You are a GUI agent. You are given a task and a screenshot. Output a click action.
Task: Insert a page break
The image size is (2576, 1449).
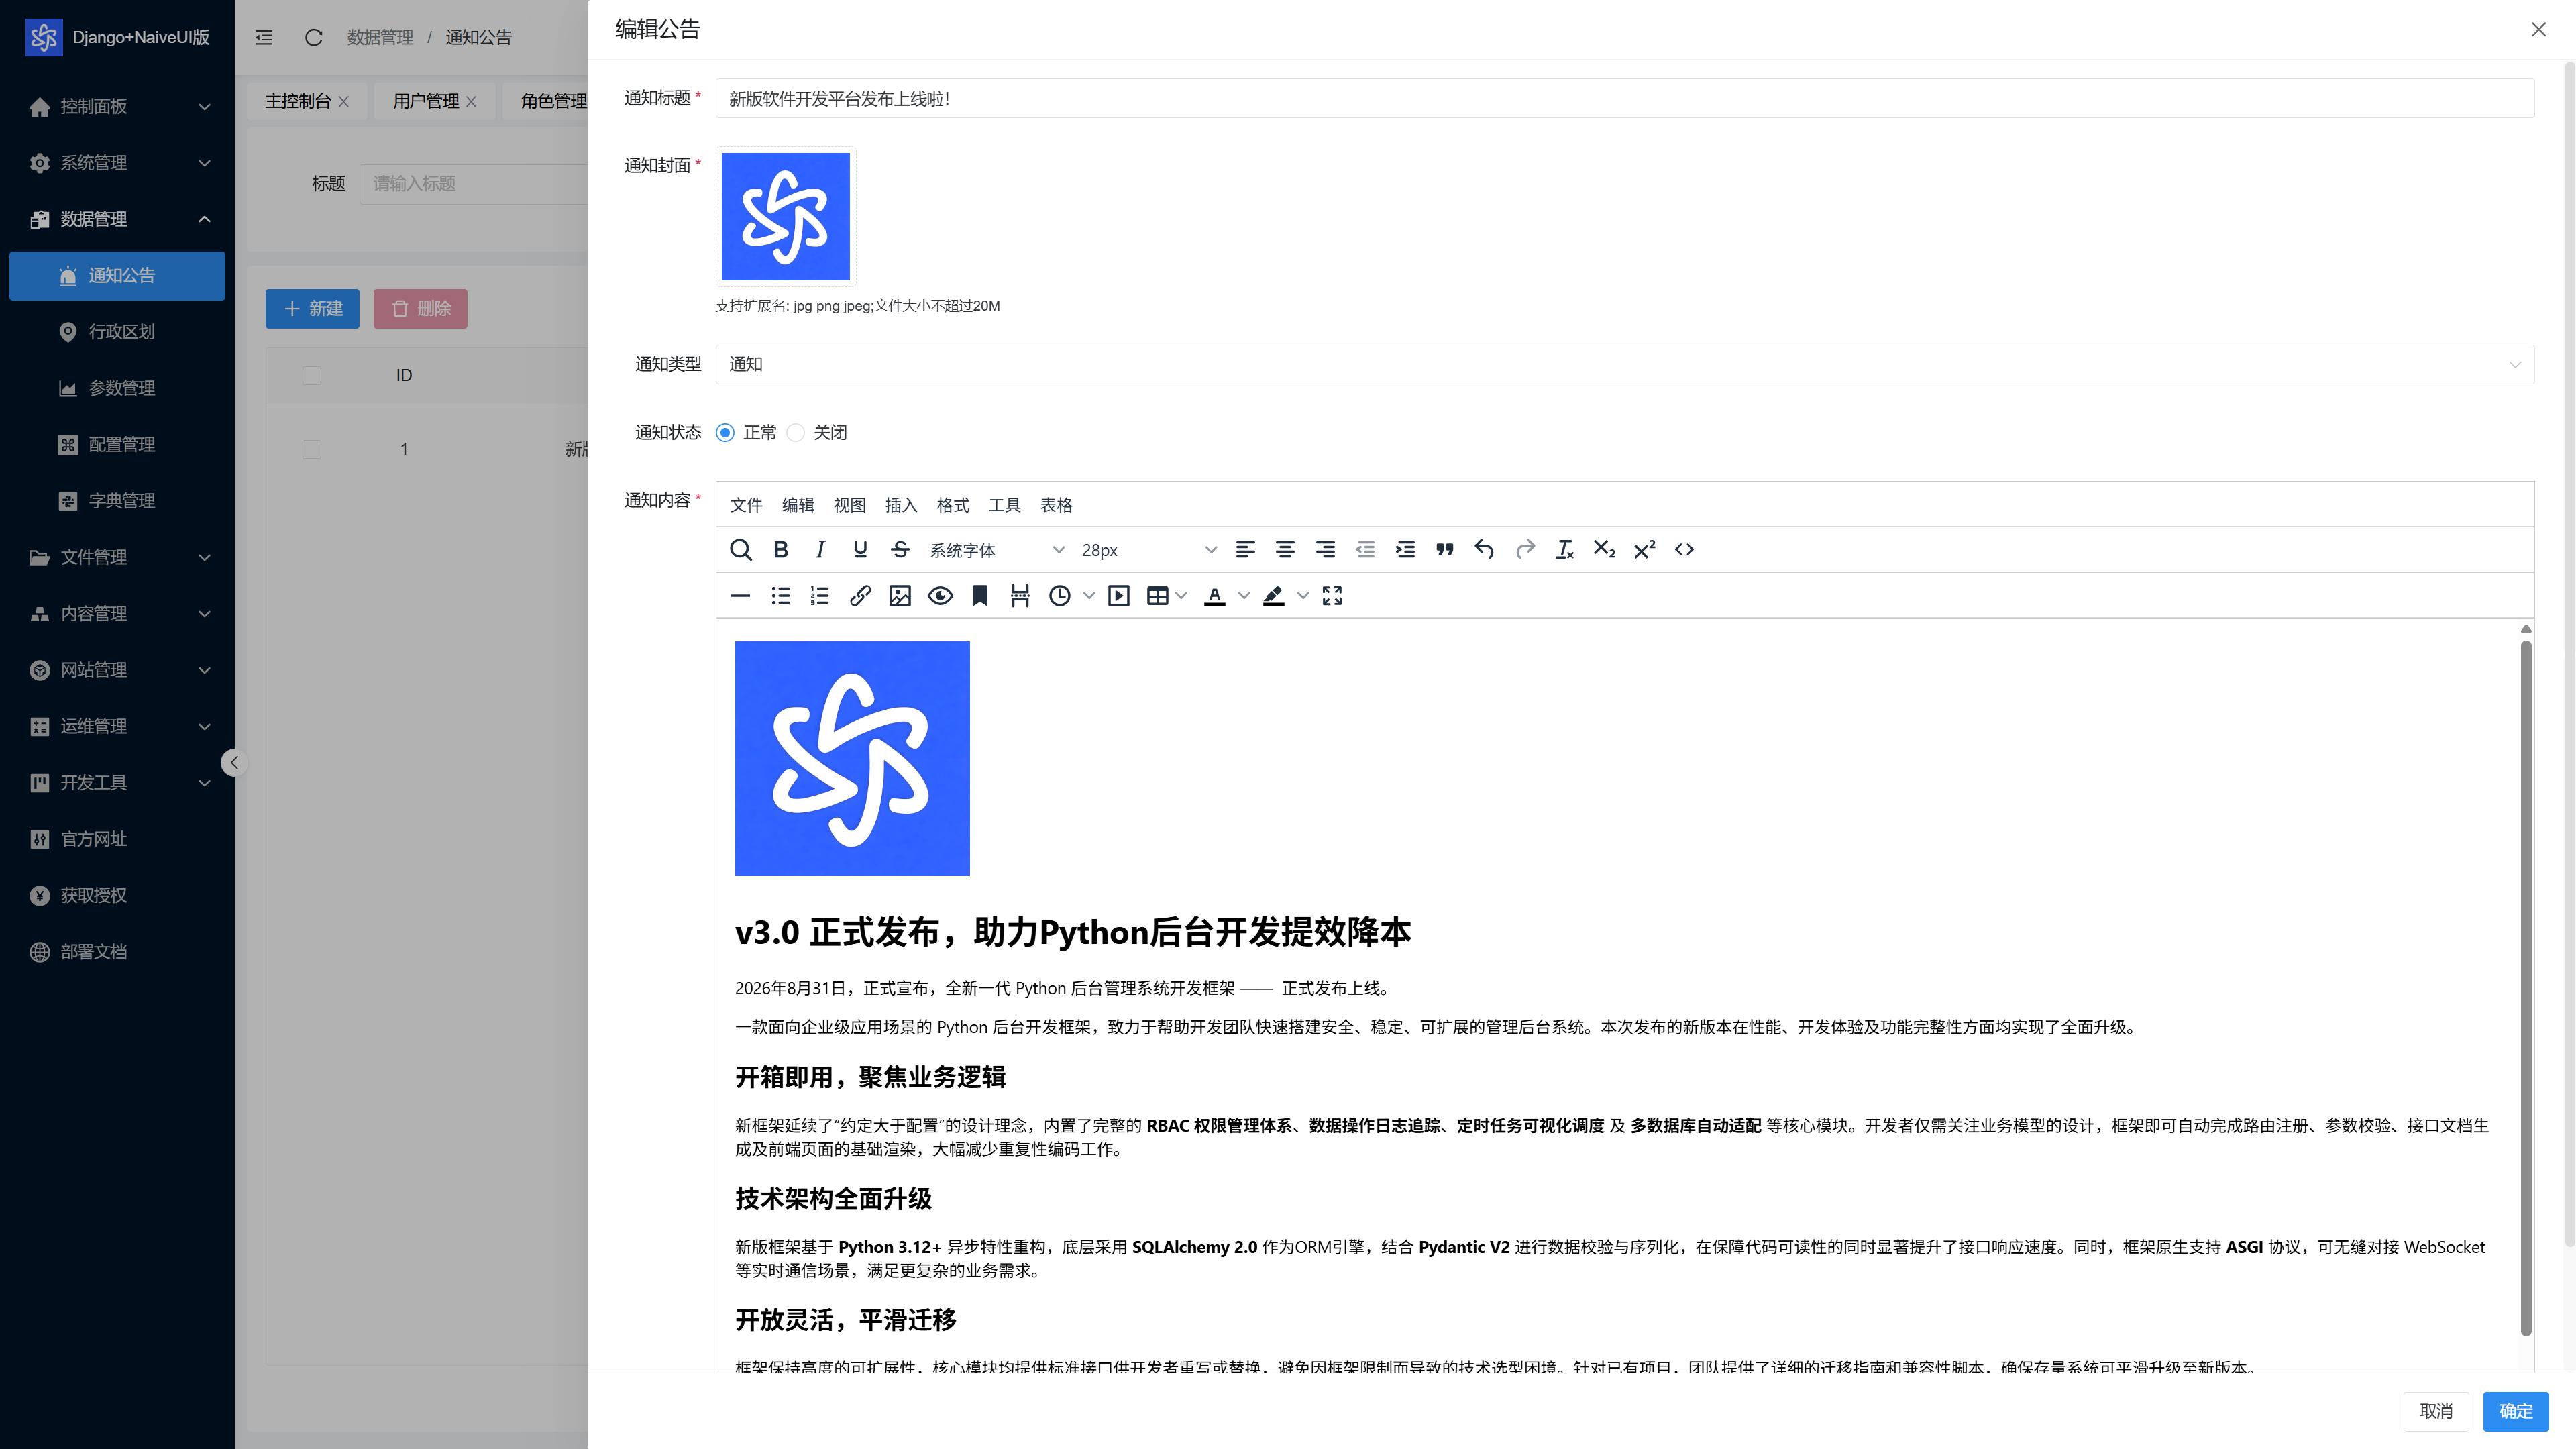[1020, 596]
